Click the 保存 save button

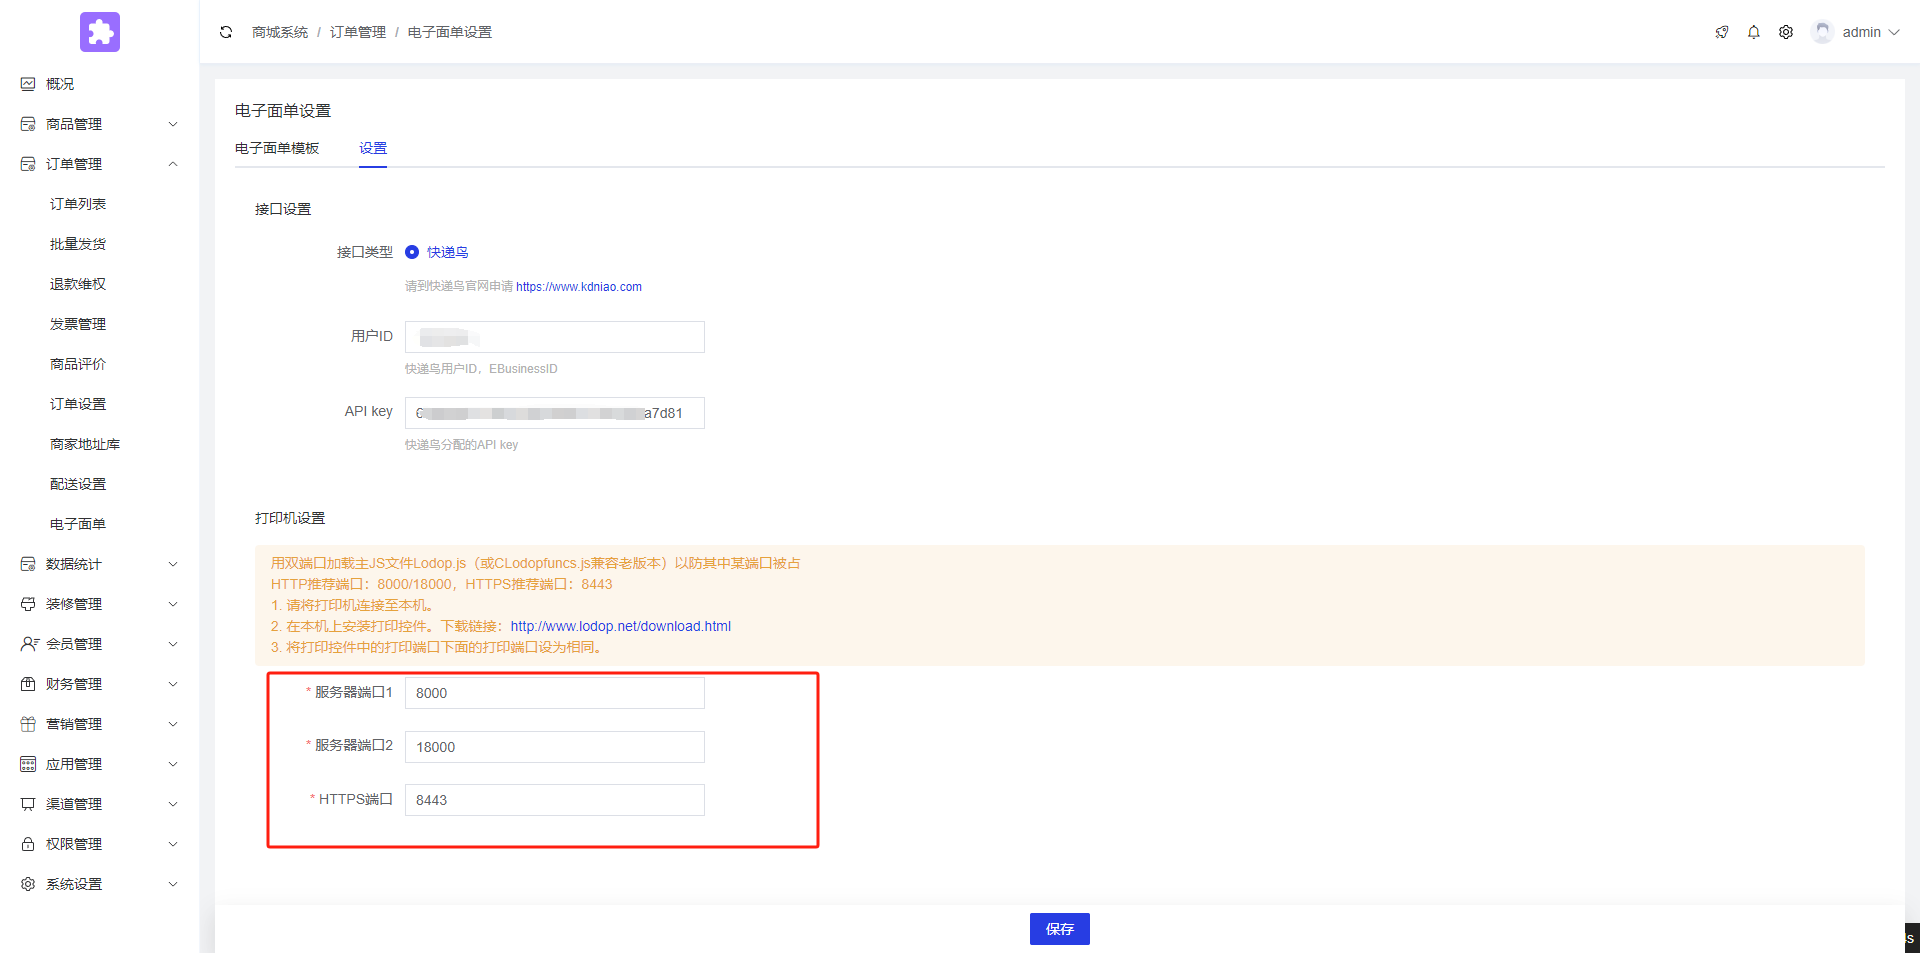[1059, 929]
